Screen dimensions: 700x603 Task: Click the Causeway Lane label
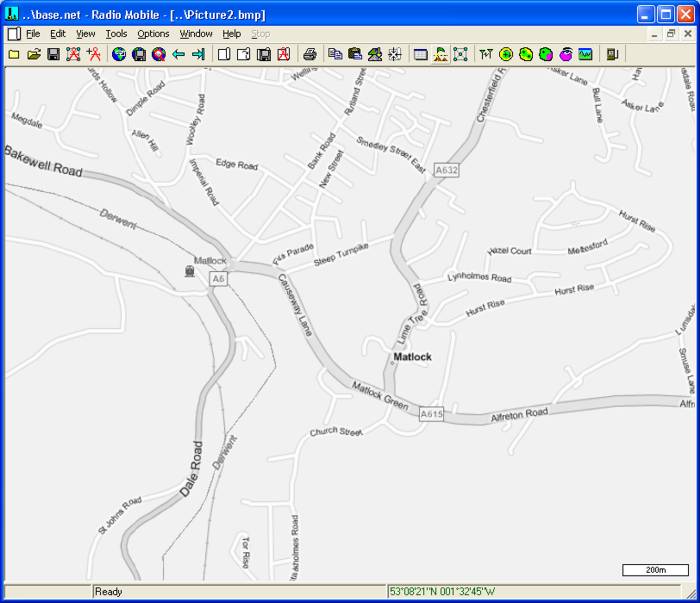(x=295, y=305)
